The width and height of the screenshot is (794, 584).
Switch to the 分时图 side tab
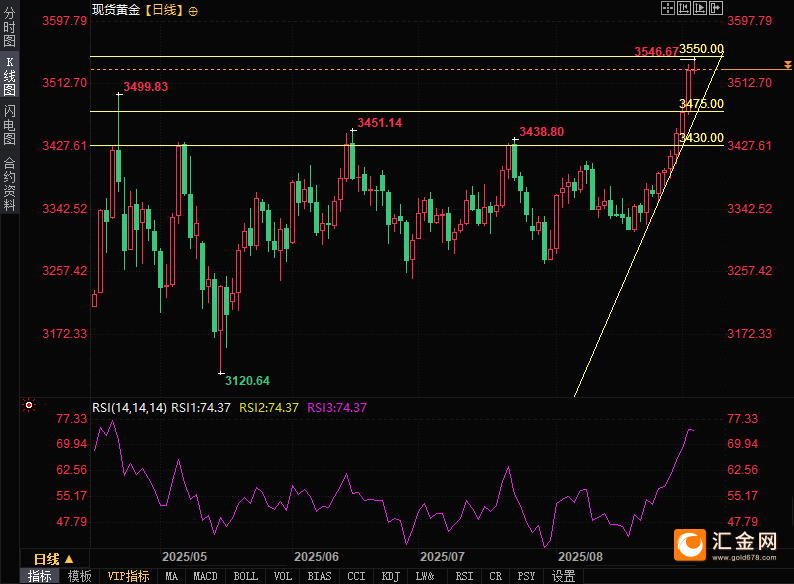(x=9, y=28)
